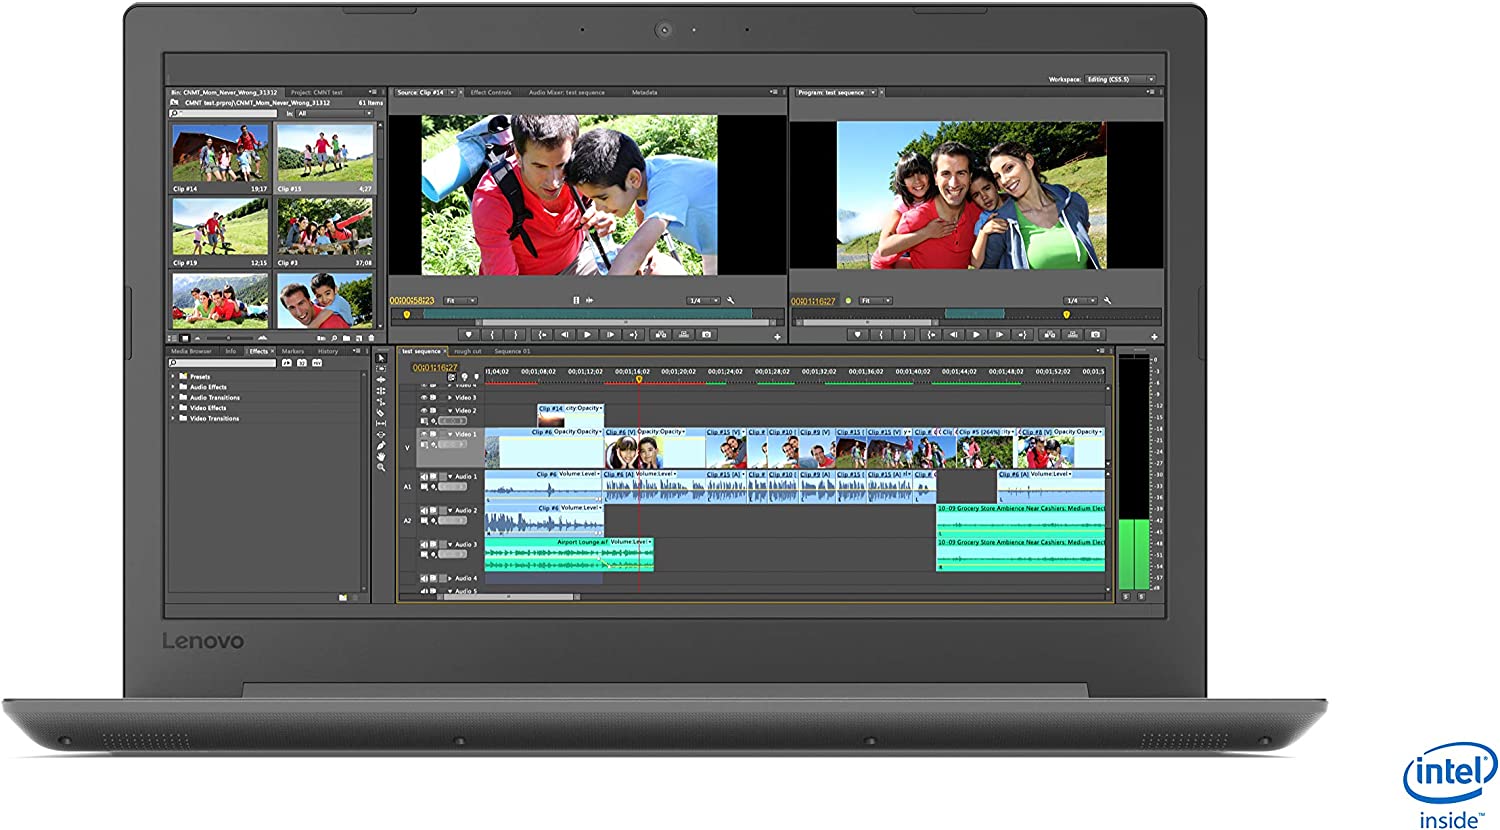
Task: Delete item with Project panel trash icon
Action: 371,338
